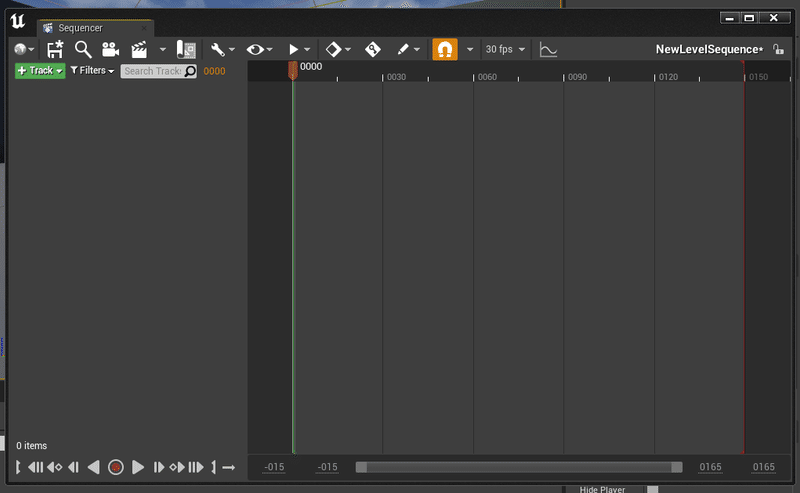Click frame 0060 on the timeline ruler
Viewport: 800px width, 493px height.
pos(487,77)
